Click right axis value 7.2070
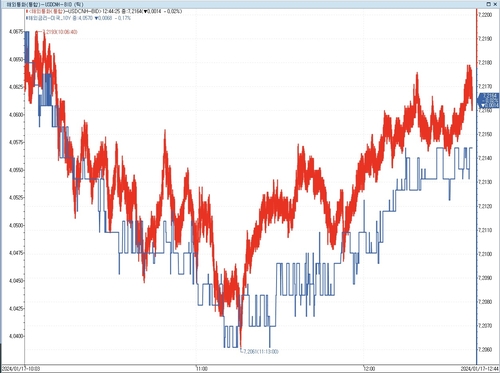Viewport: 500px width, 373px height. coord(485,326)
